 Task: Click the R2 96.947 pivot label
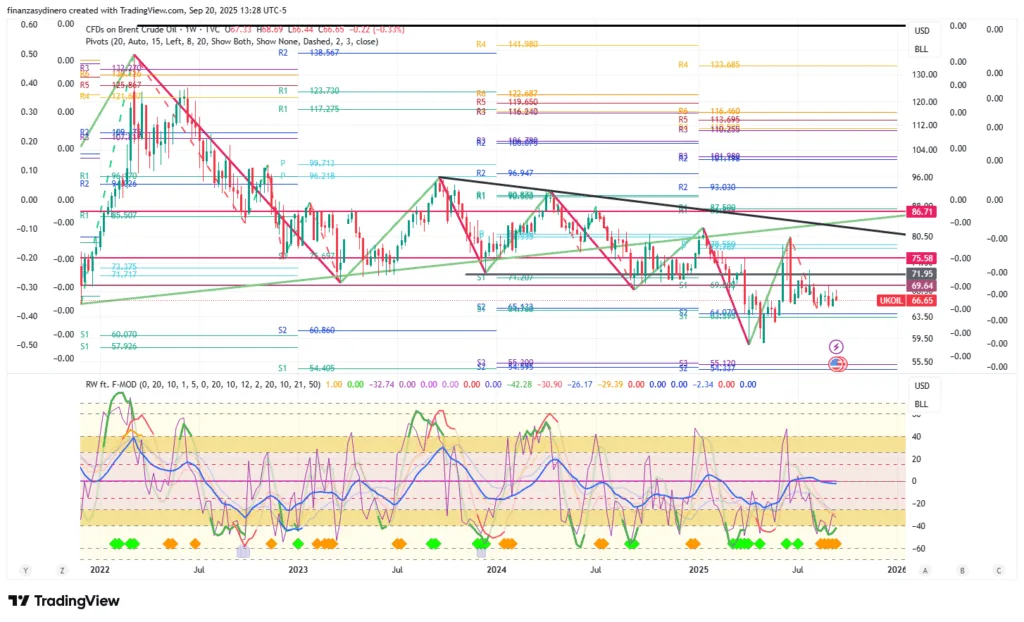click(x=504, y=173)
